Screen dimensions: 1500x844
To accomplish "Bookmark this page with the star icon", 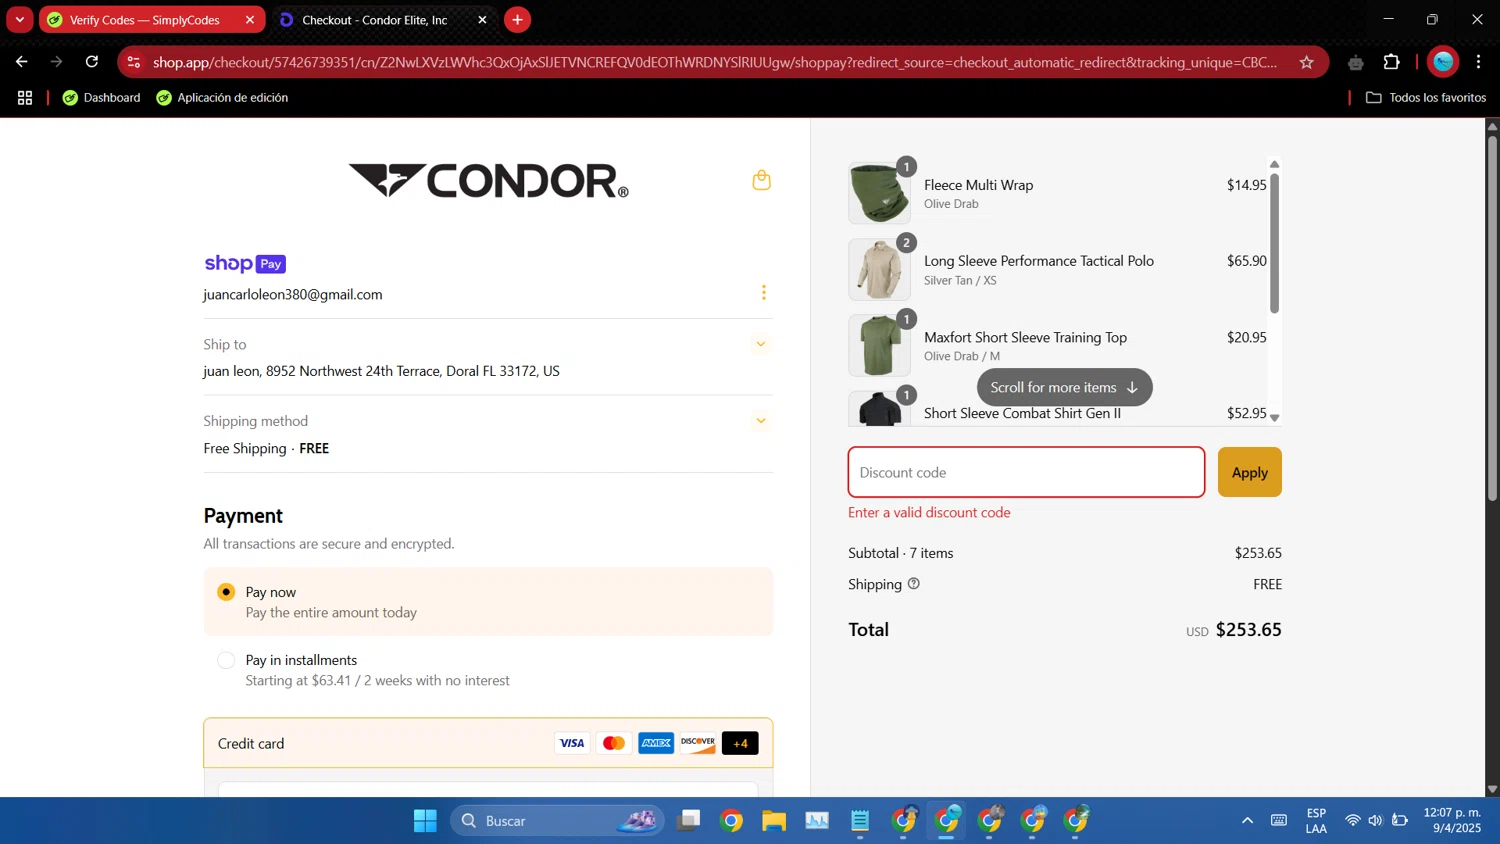I will [1306, 62].
